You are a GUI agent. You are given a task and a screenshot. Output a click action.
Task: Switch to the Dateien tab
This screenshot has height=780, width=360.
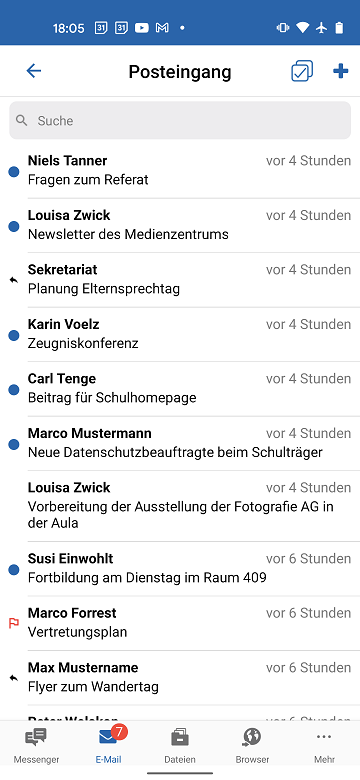point(180,746)
